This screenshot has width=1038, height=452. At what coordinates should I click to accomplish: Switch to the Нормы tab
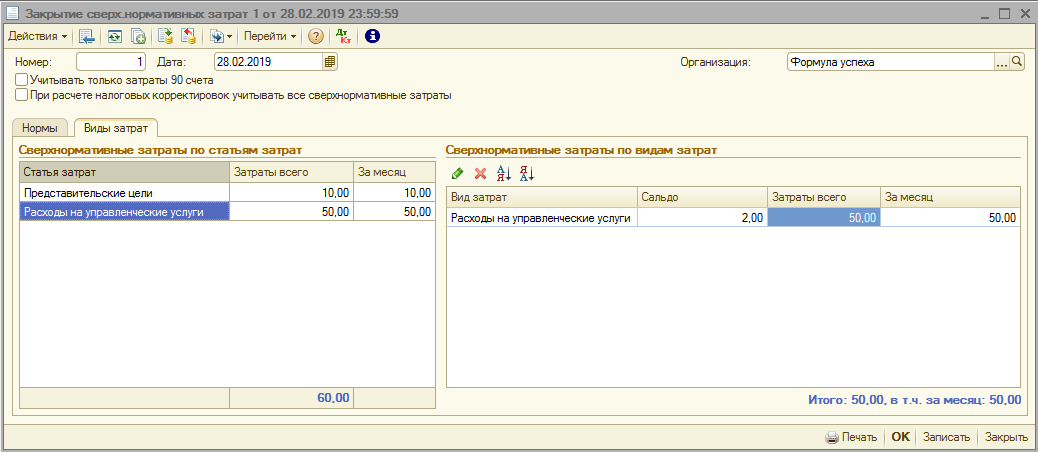click(x=41, y=128)
